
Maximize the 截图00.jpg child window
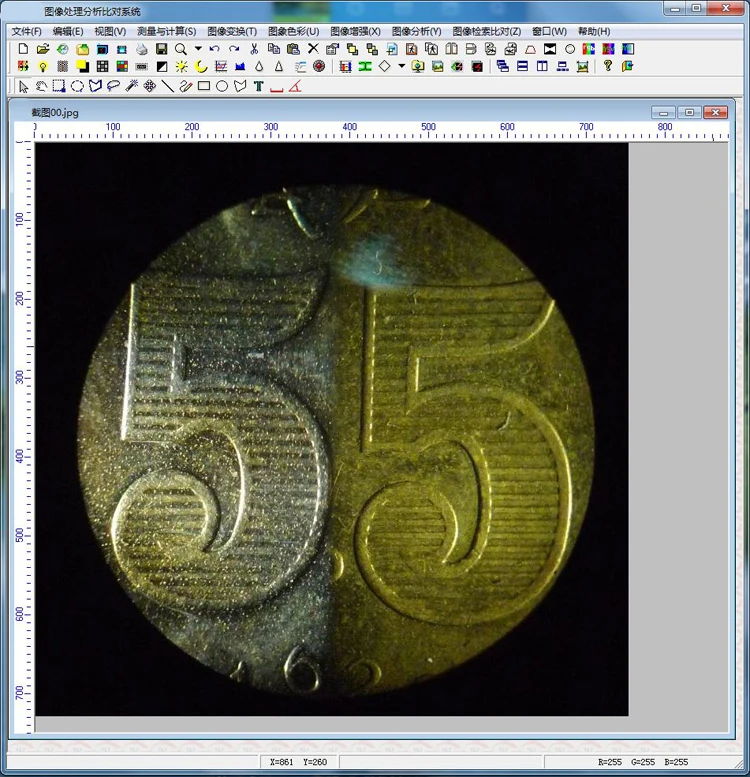pos(689,112)
